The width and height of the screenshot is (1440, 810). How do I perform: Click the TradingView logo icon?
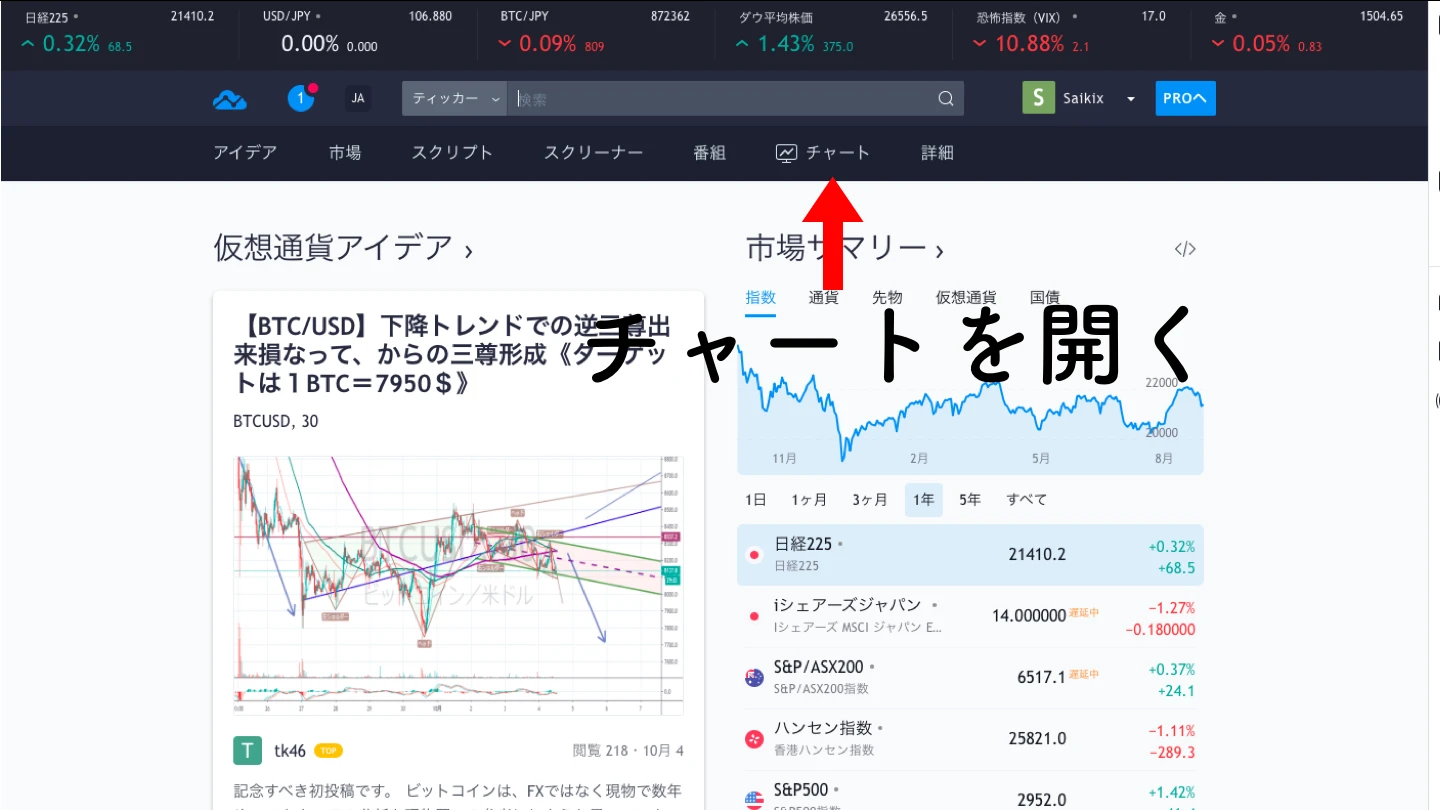coord(229,98)
